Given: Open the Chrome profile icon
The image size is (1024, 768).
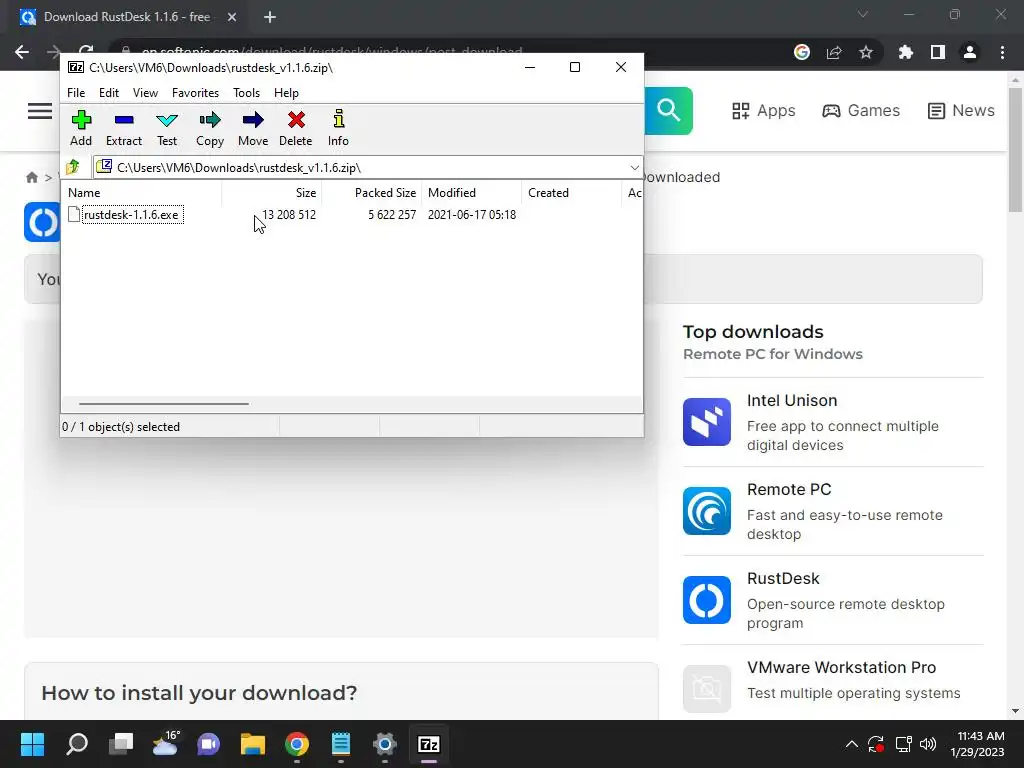Looking at the screenshot, I should (970, 52).
